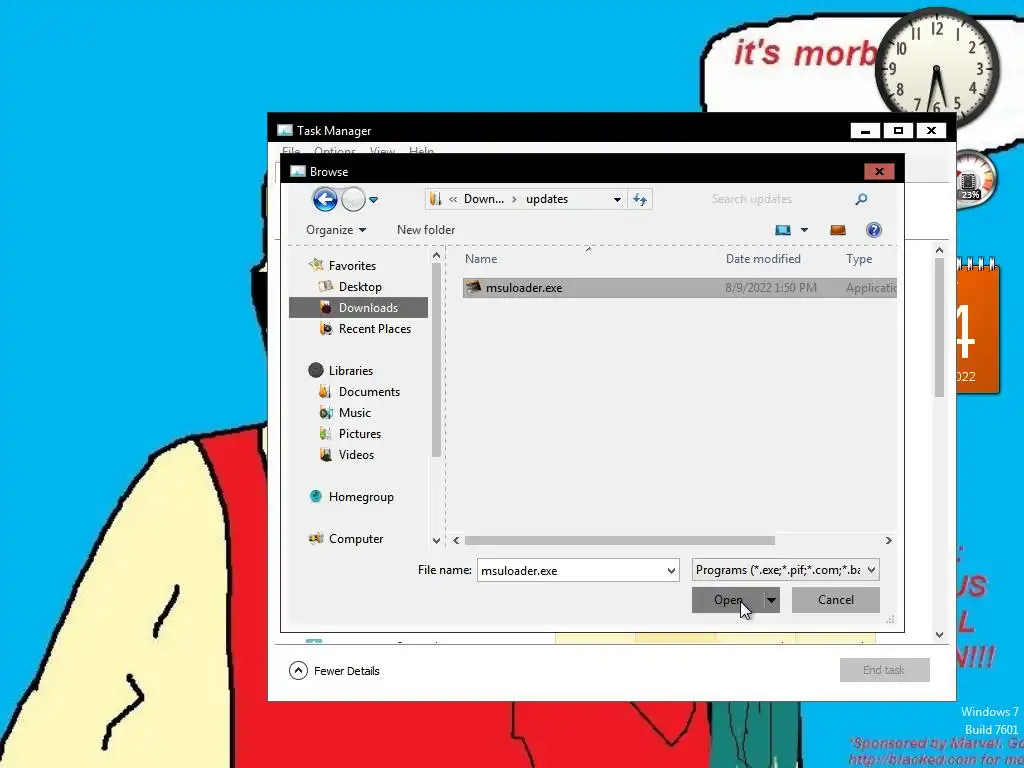The height and width of the screenshot is (768, 1024).
Task: Click the Libraries icon
Action: 316,370
